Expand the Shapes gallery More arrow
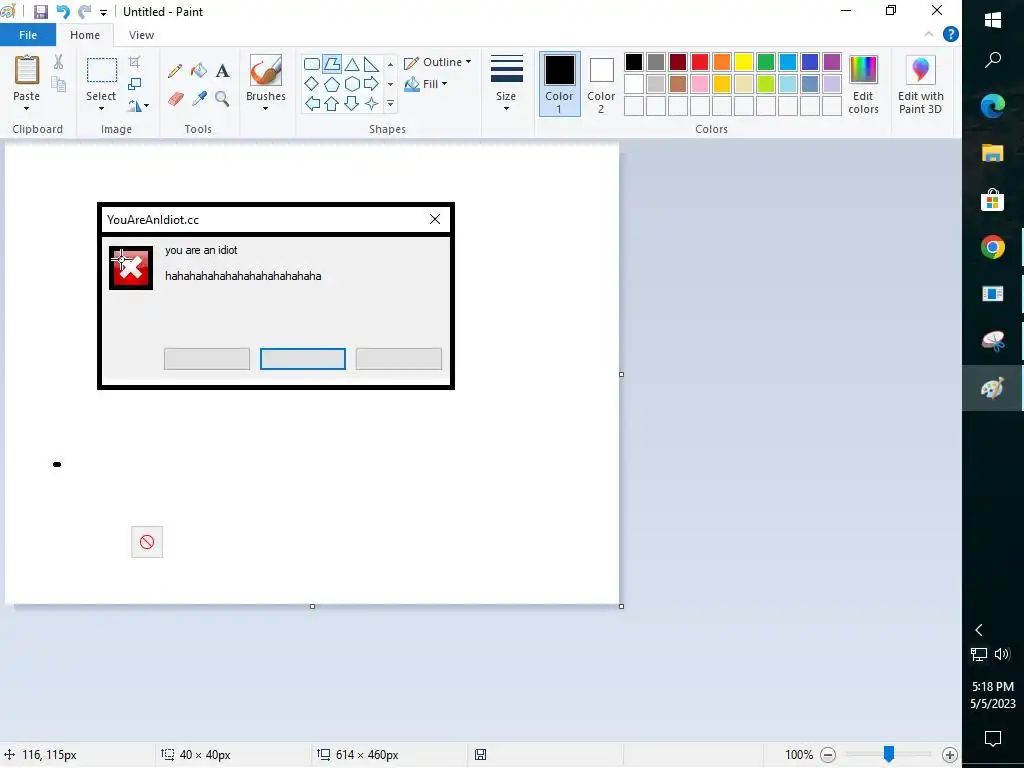 pyautogui.click(x=391, y=103)
